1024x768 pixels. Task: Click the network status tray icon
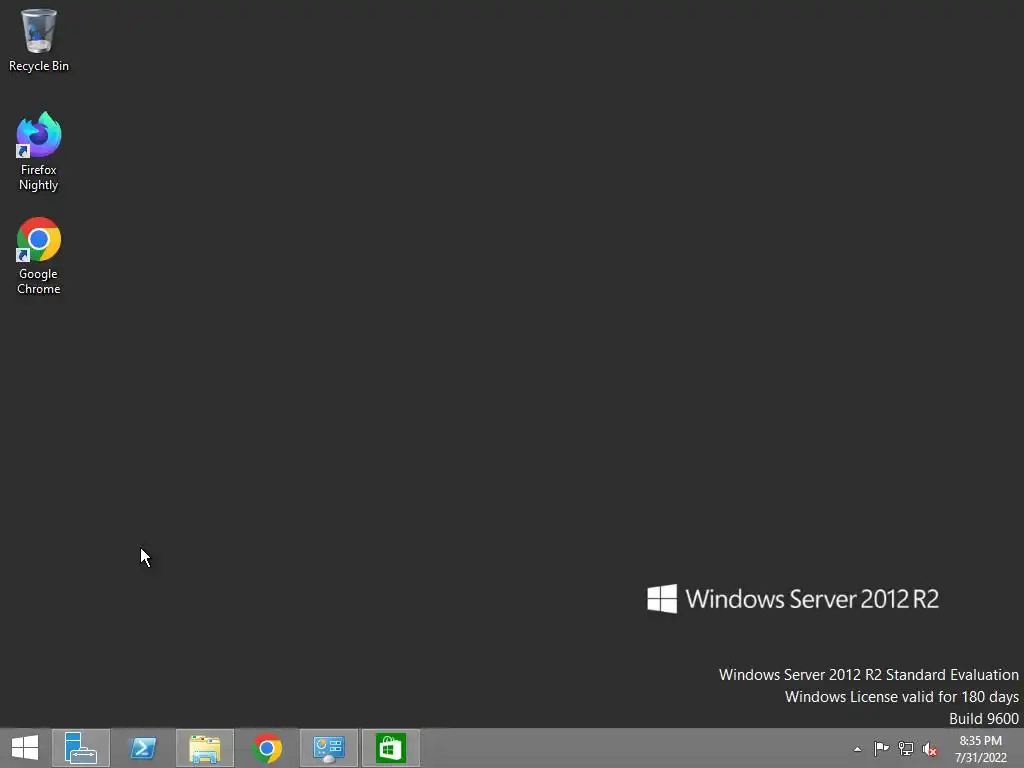(x=906, y=748)
